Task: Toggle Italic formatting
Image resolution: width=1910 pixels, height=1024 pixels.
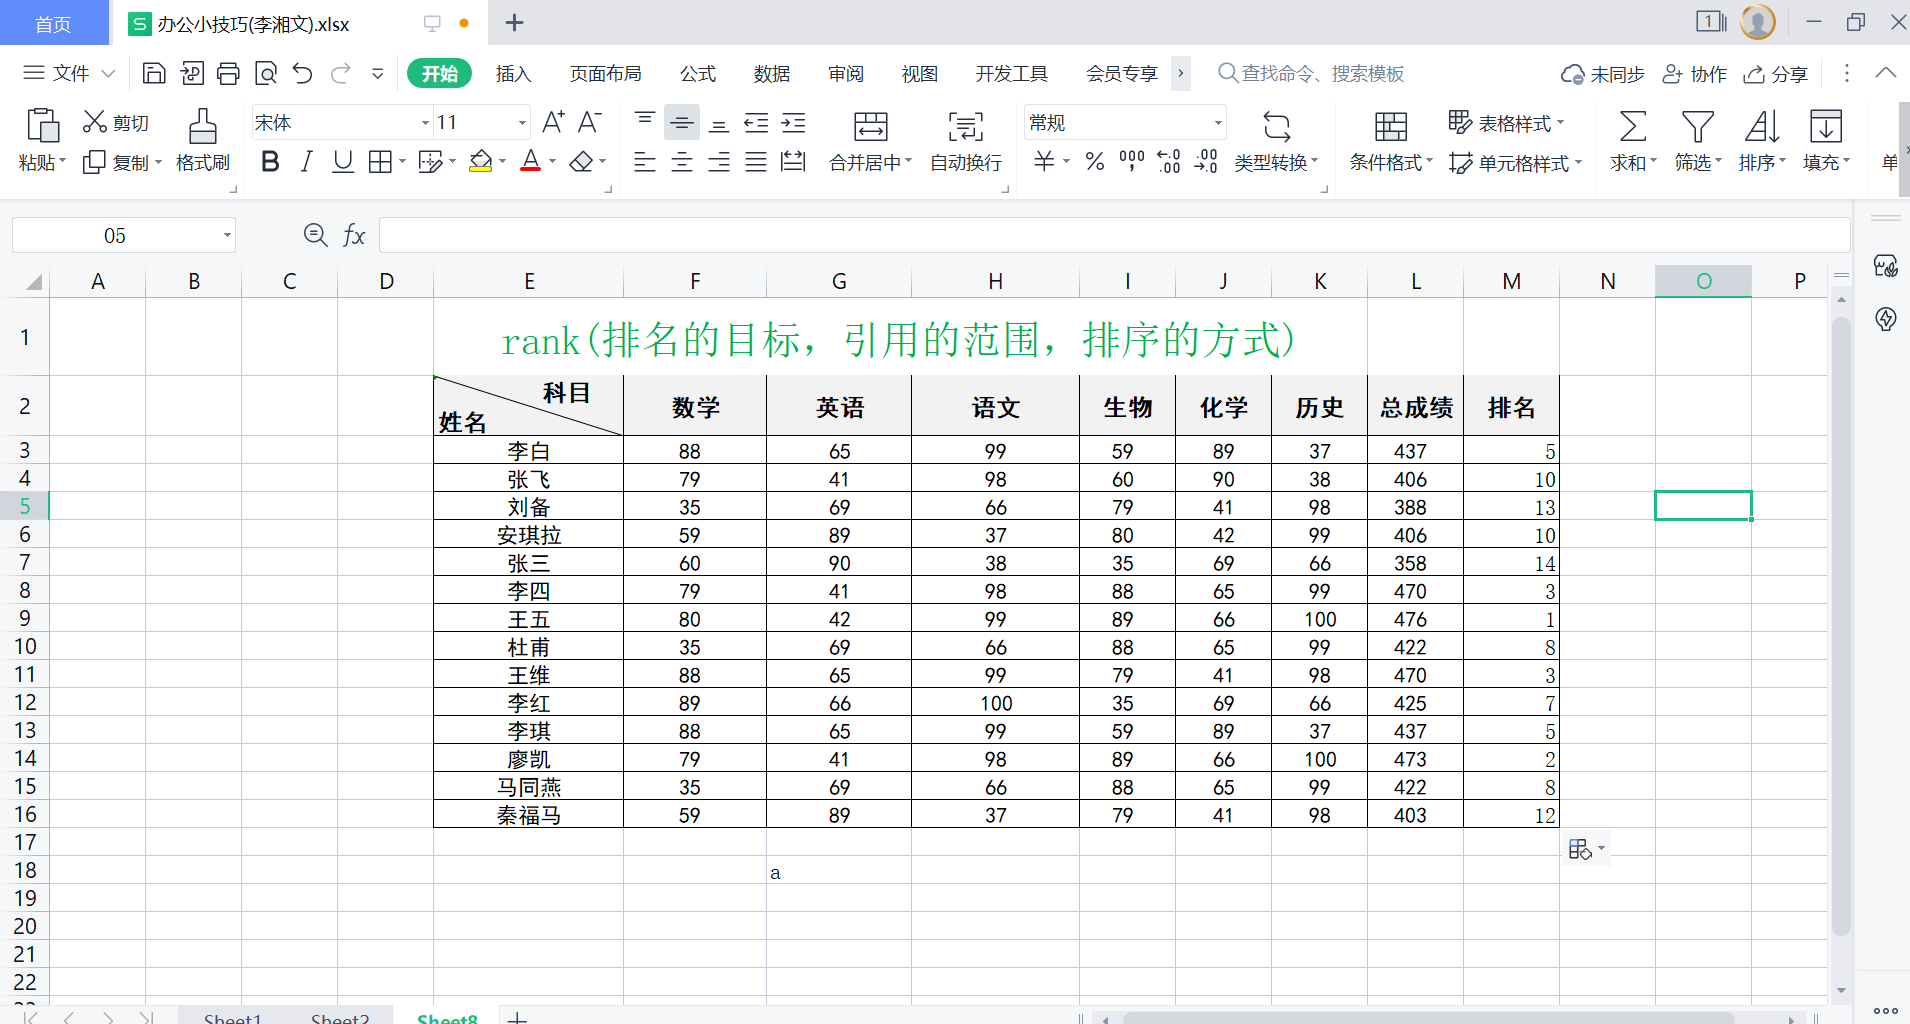Action: point(306,162)
